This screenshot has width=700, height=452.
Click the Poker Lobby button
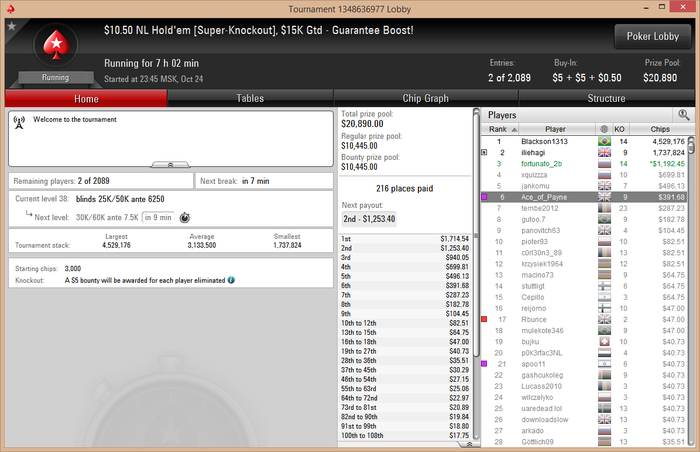(653, 36)
